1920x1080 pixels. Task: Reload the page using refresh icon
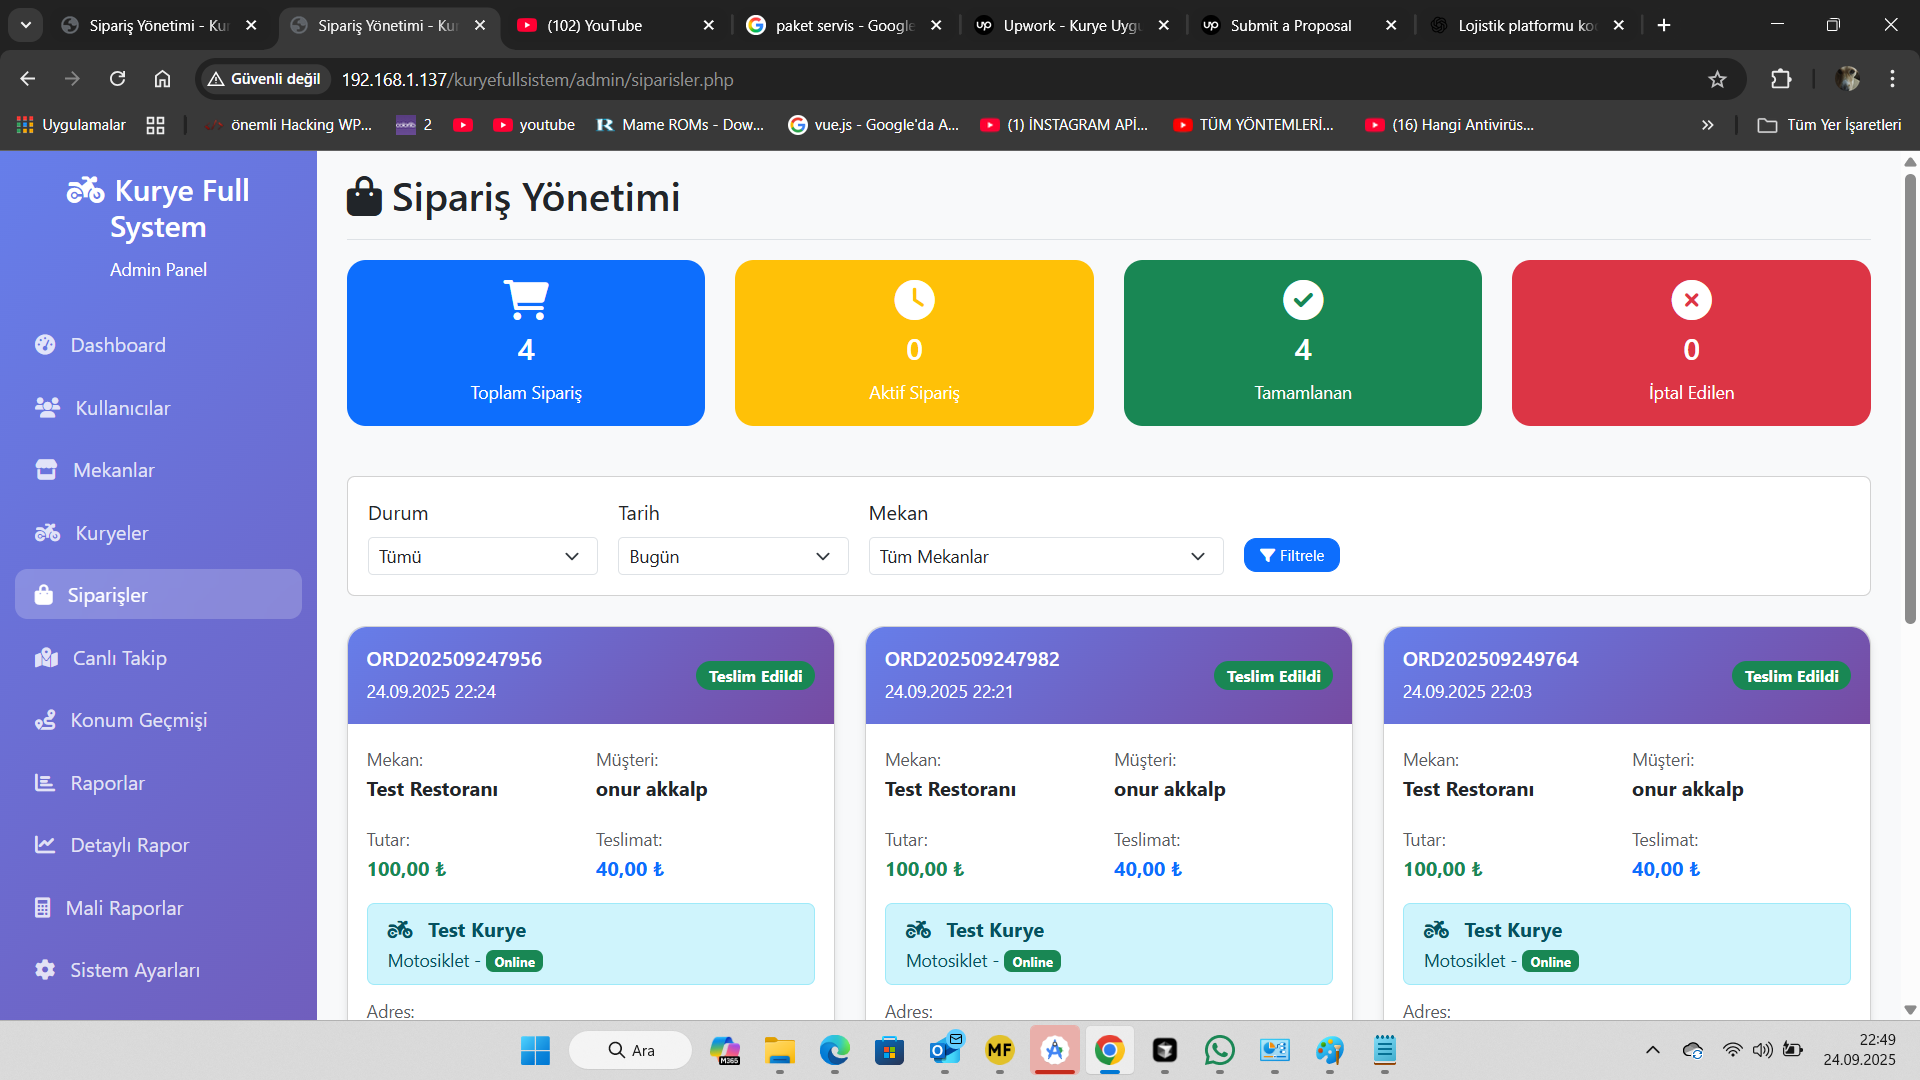(117, 79)
